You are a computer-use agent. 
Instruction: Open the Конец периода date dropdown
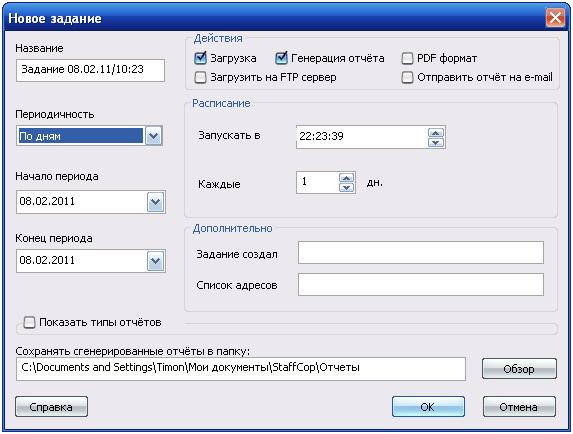point(156,261)
